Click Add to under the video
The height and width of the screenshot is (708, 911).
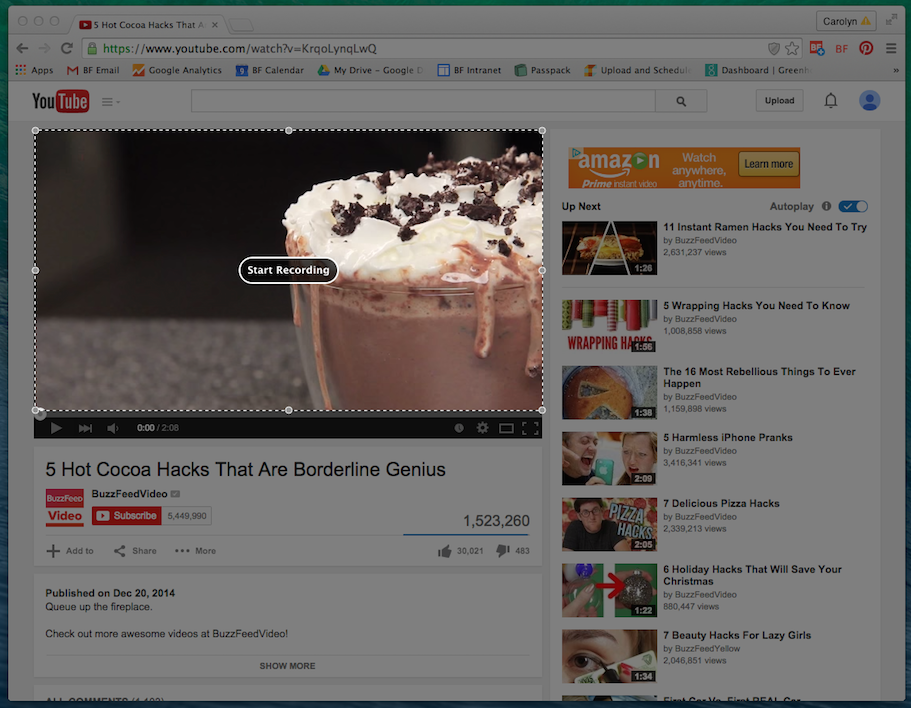pos(70,551)
